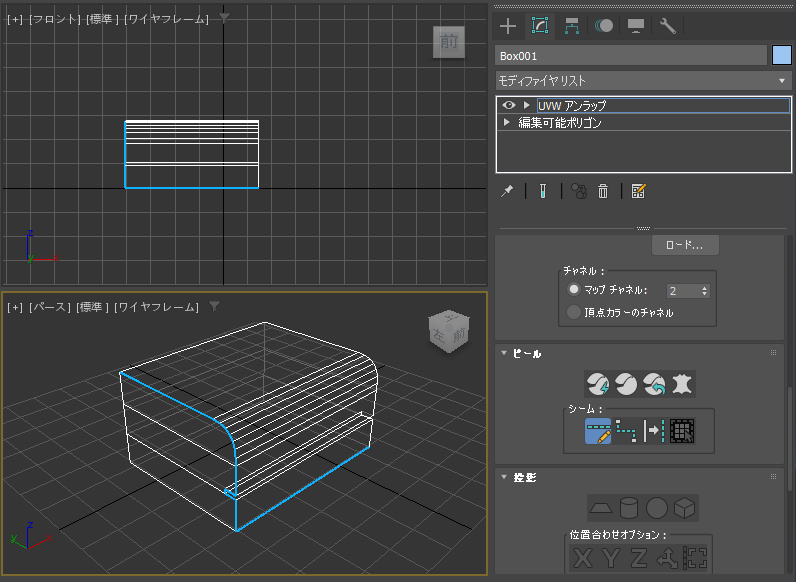Expand the 編集可能ポリゴン stack entry
Screen dimensions: 796x582
click(506, 122)
